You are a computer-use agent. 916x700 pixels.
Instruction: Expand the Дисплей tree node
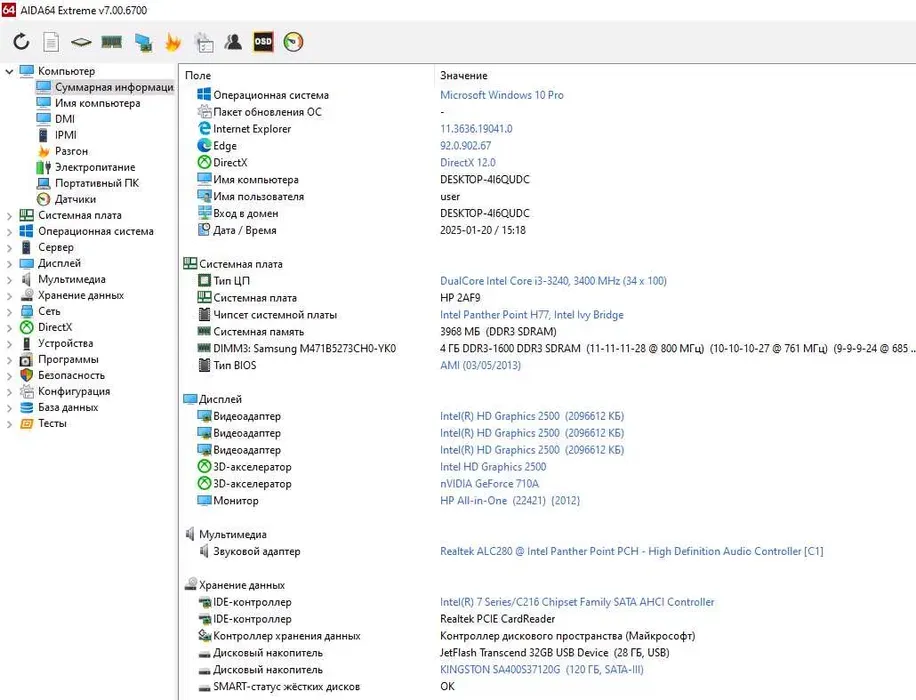9,264
